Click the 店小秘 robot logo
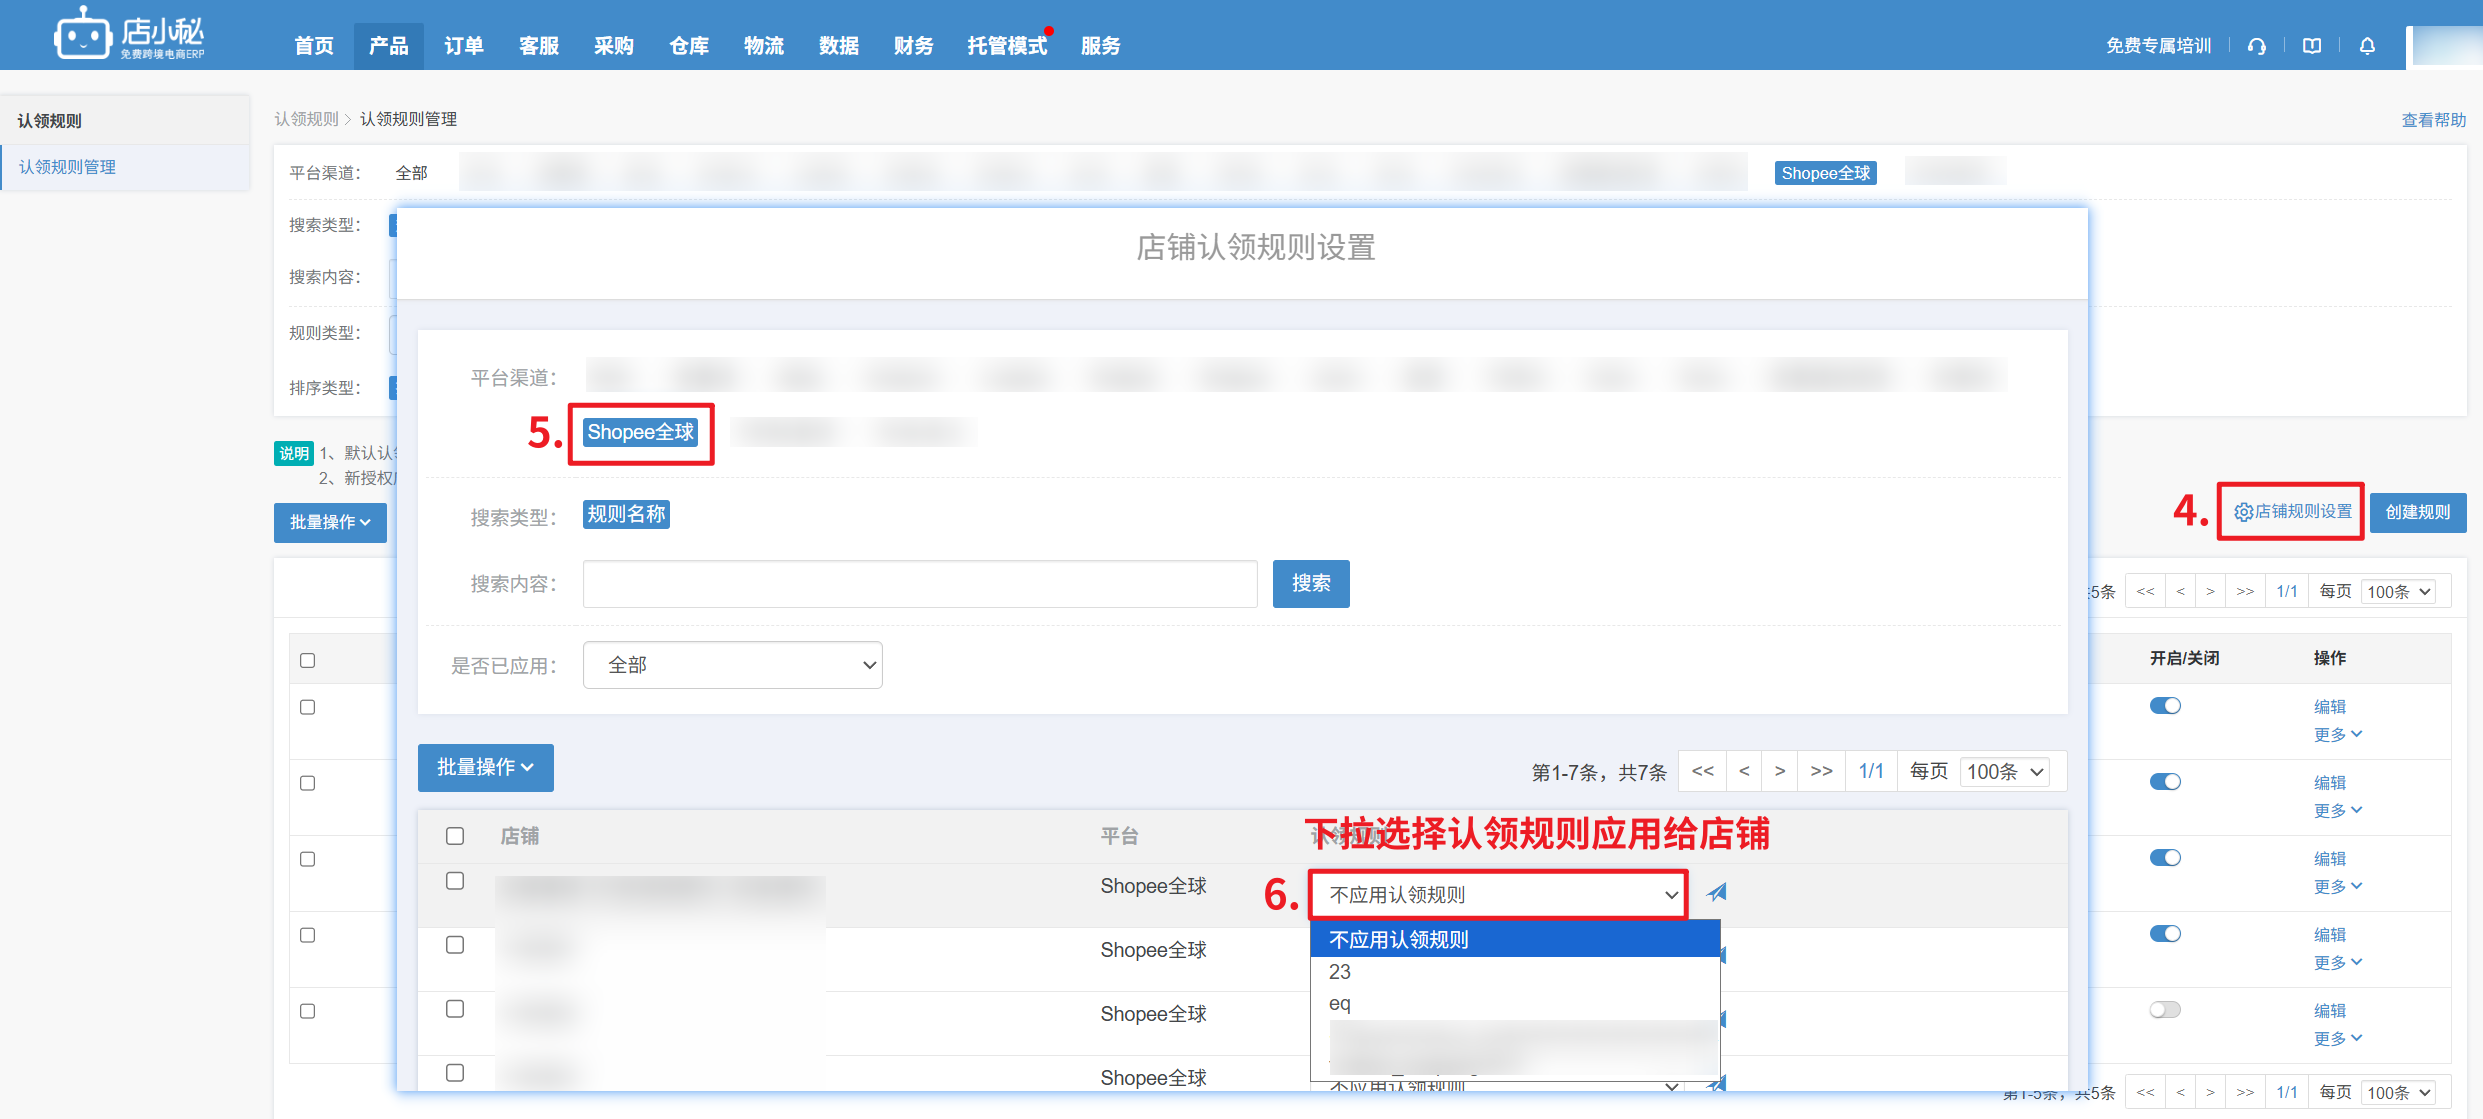2483x1119 pixels. (x=82, y=36)
